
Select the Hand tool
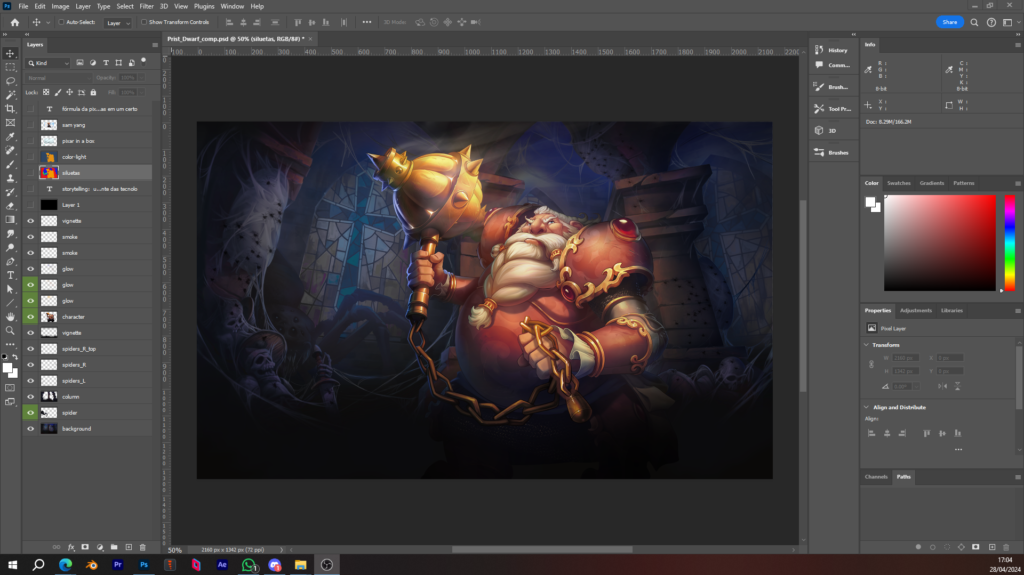10,316
